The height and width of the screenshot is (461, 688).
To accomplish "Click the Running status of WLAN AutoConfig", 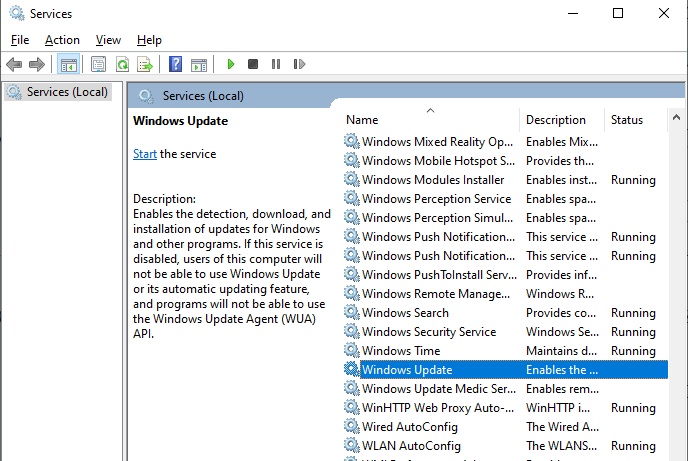I will point(633,446).
